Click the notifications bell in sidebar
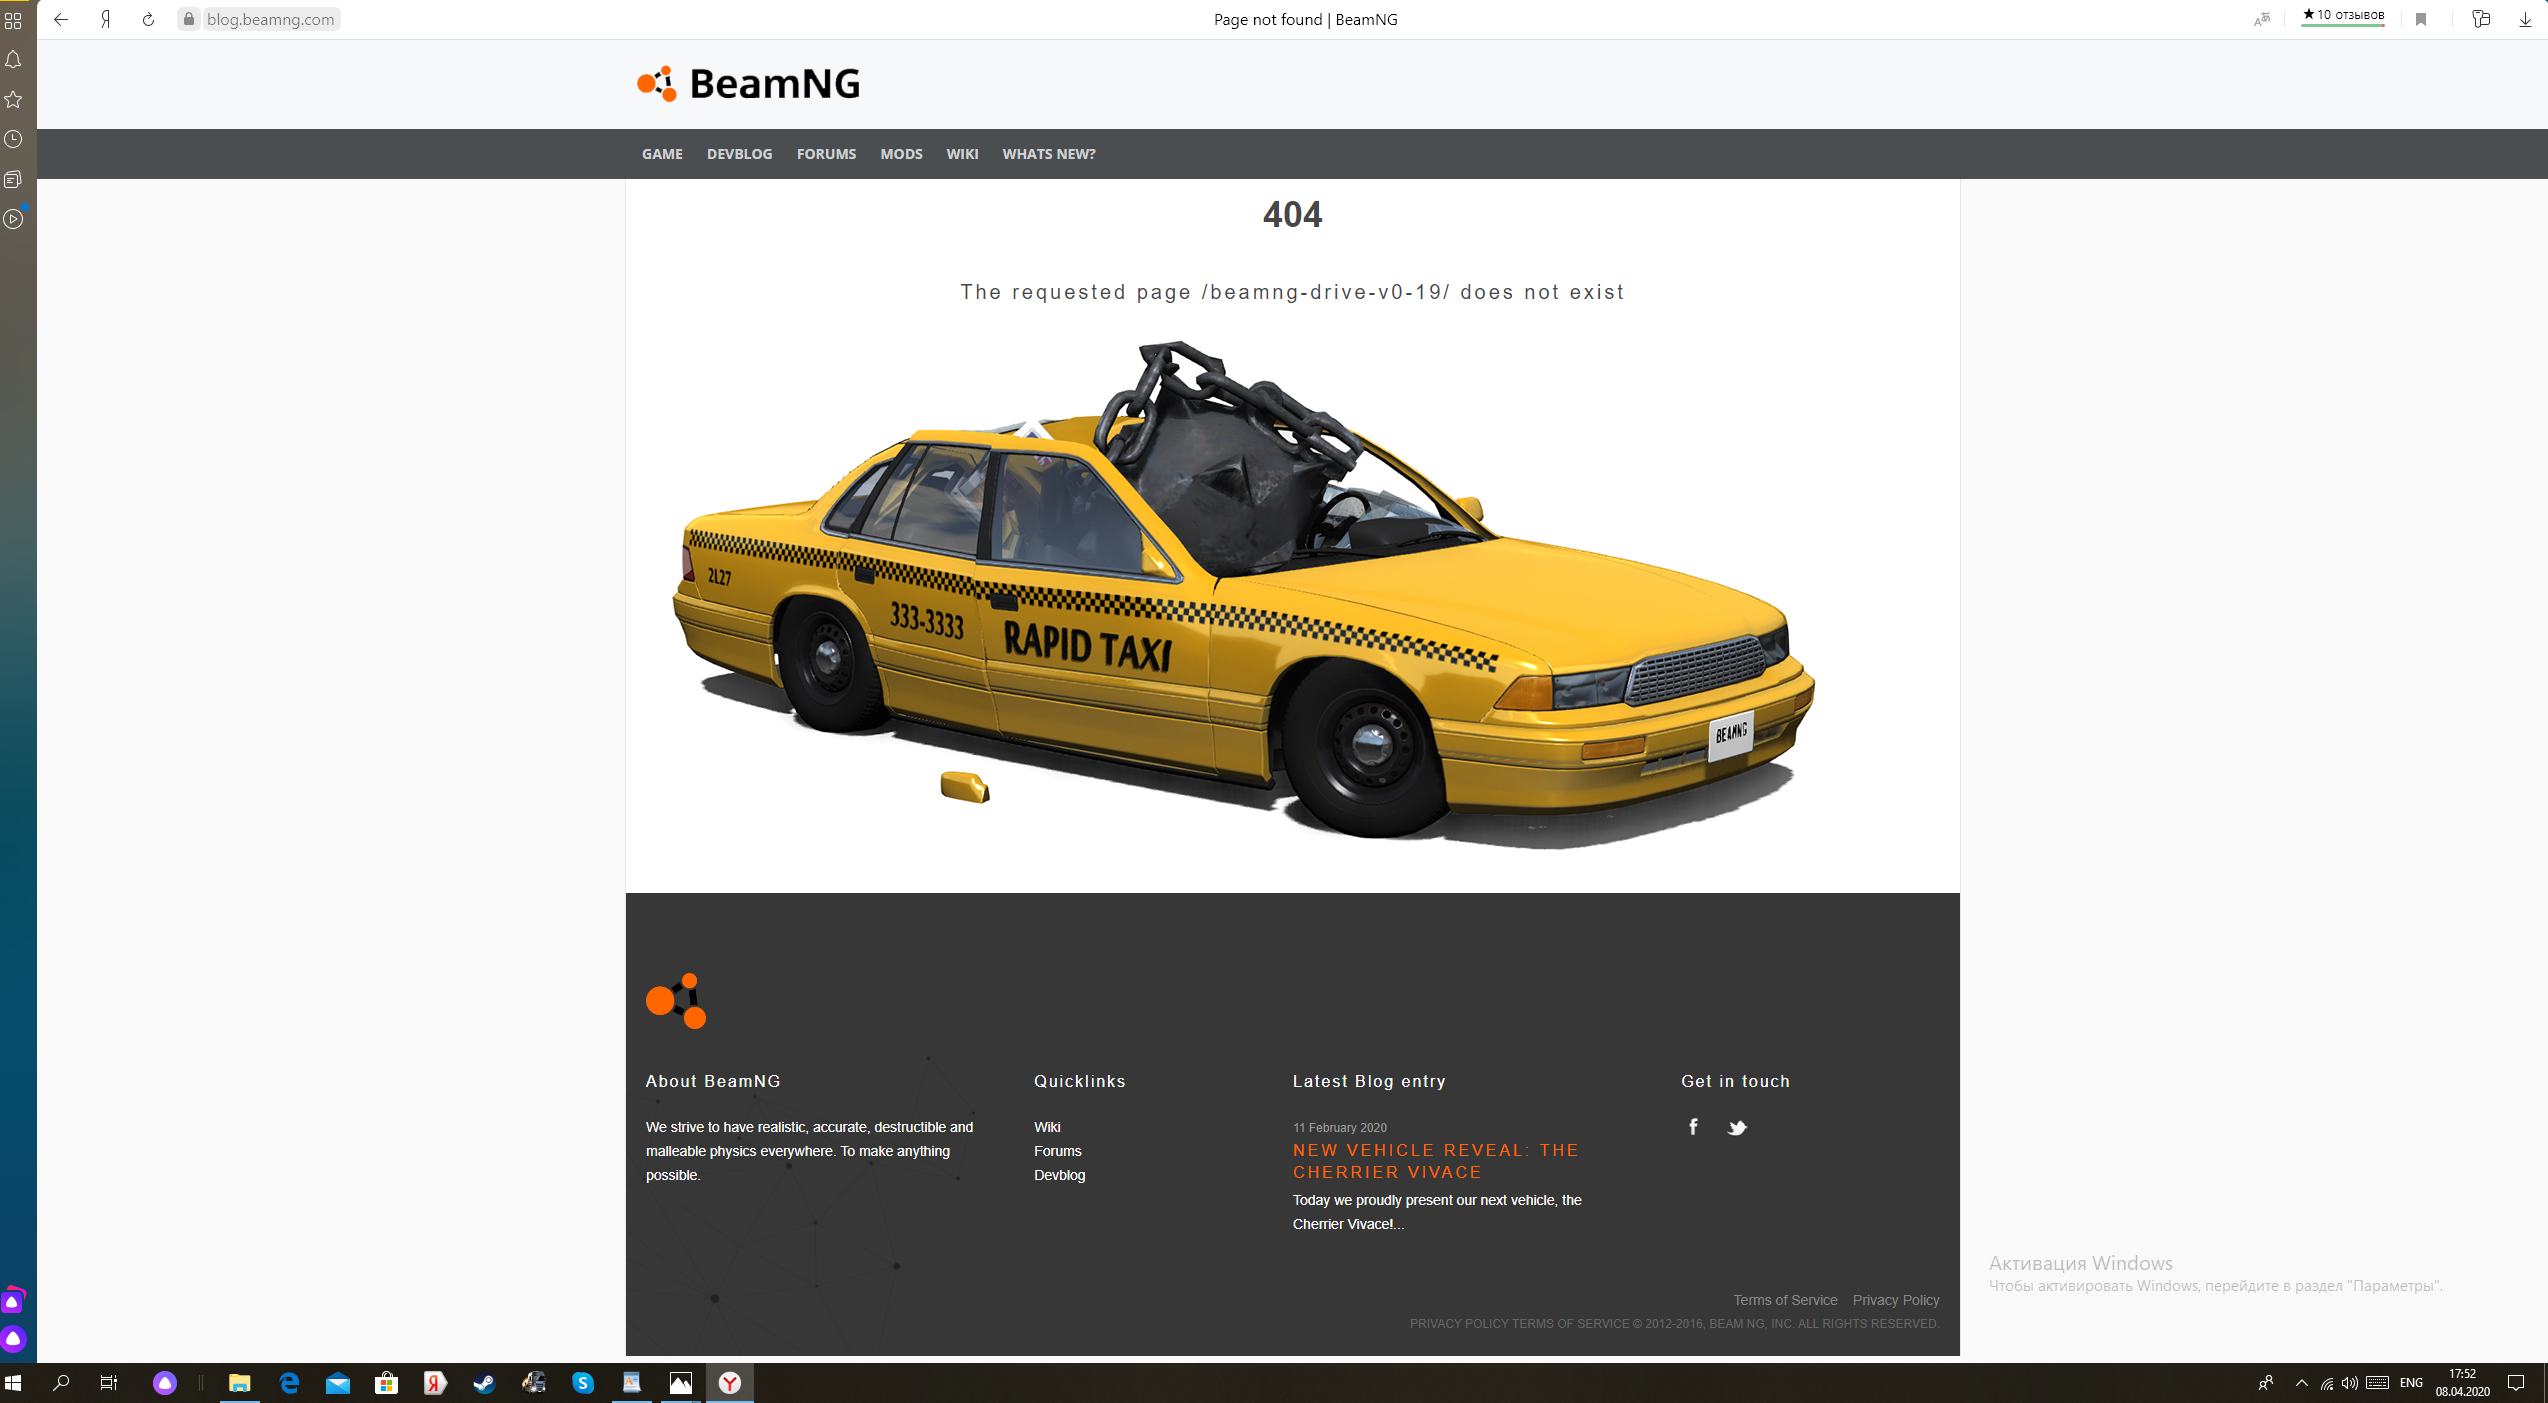Image resolution: width=2548 pixels, height=1403 pixels. click(13, 60)
